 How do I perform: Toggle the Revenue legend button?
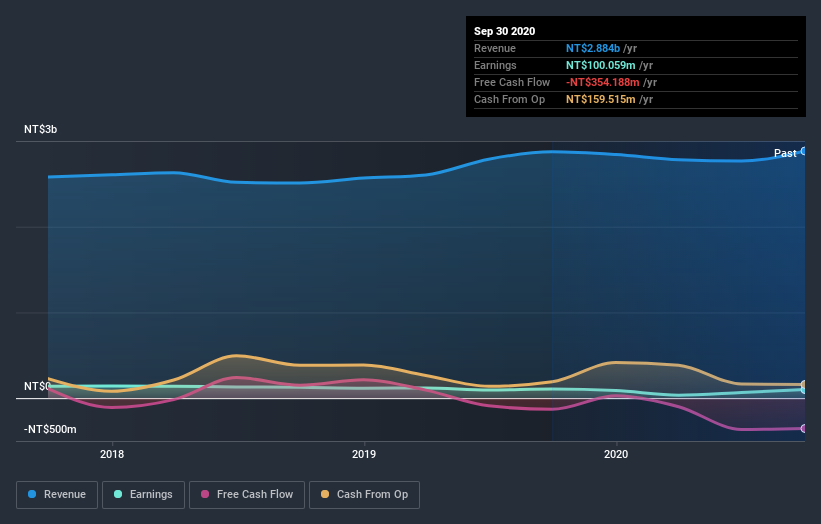[x=57, y=495]
